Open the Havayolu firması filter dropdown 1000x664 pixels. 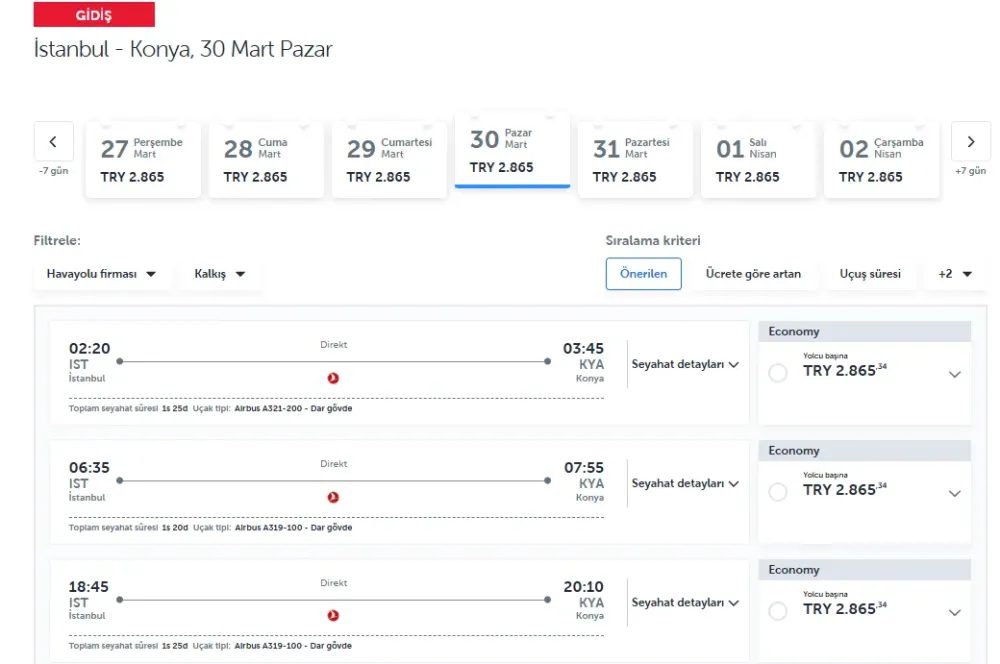pos(101,274)
